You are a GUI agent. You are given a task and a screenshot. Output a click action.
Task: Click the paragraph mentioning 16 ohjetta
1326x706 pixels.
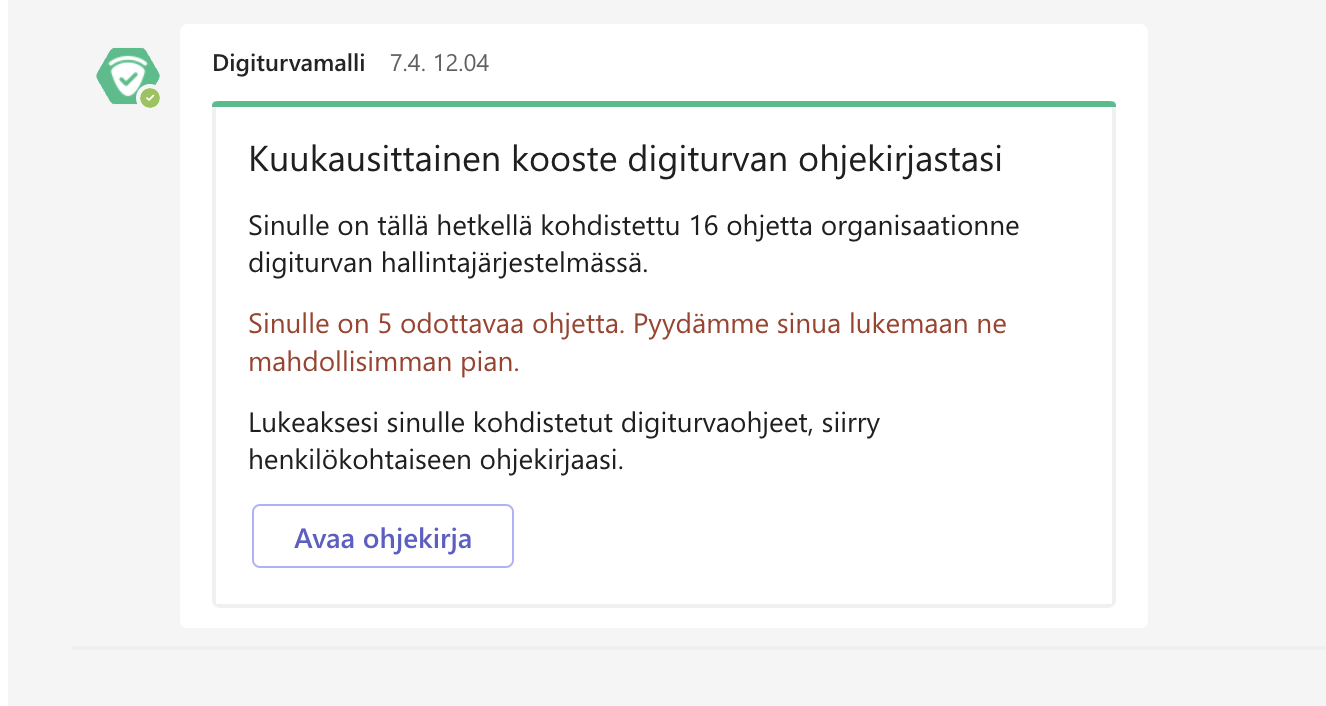633,245
